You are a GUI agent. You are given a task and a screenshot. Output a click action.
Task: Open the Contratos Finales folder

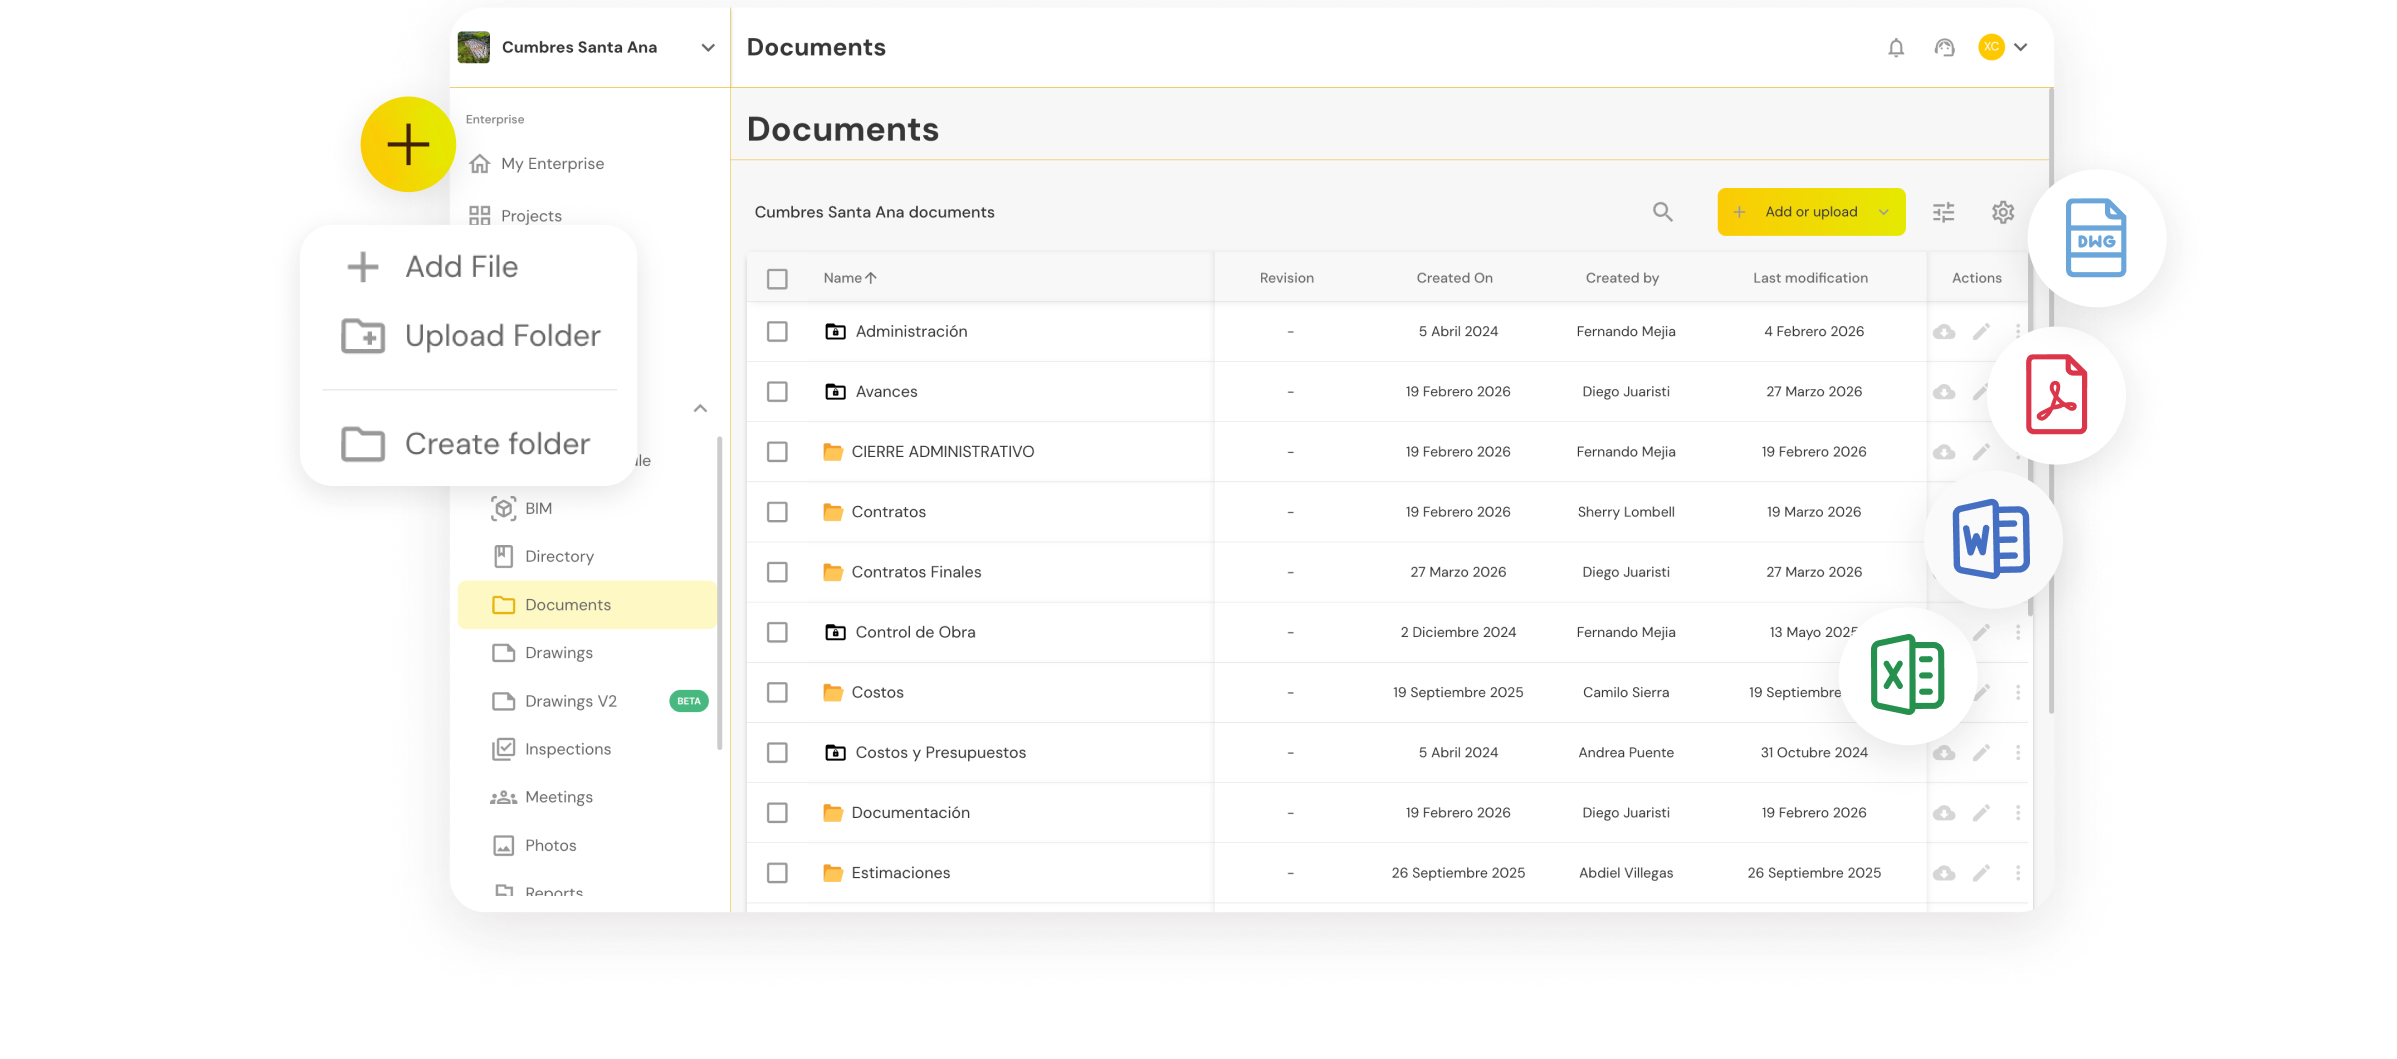916,572
